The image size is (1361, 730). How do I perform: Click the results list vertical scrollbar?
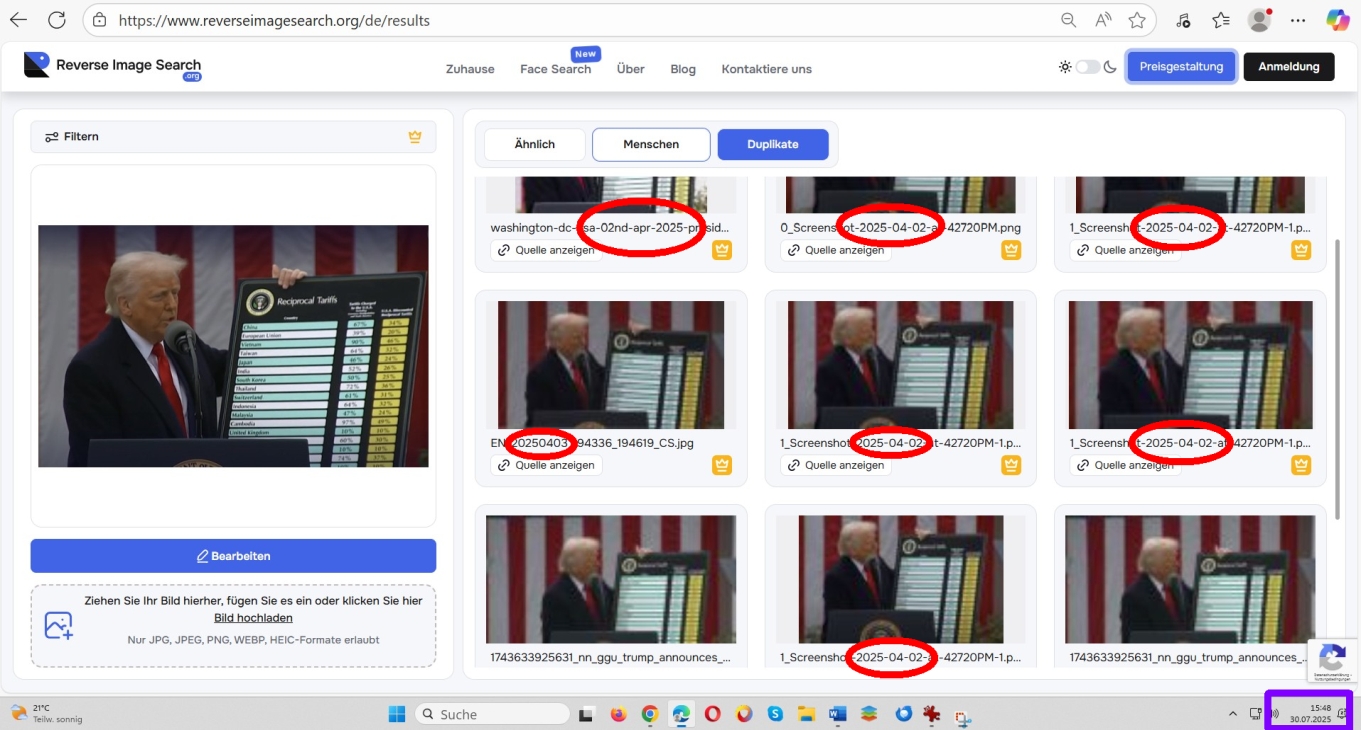coord(1338,380)
